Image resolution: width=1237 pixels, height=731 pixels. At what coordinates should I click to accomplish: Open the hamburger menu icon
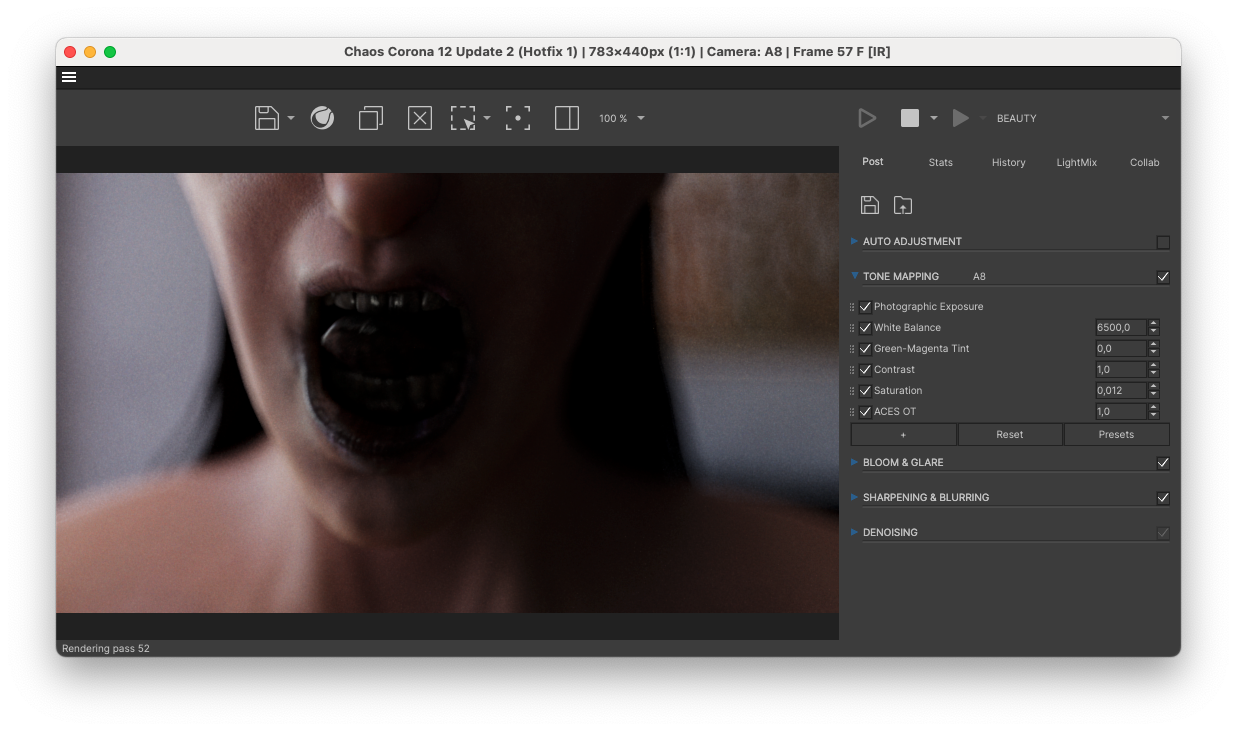pos(69,77)
